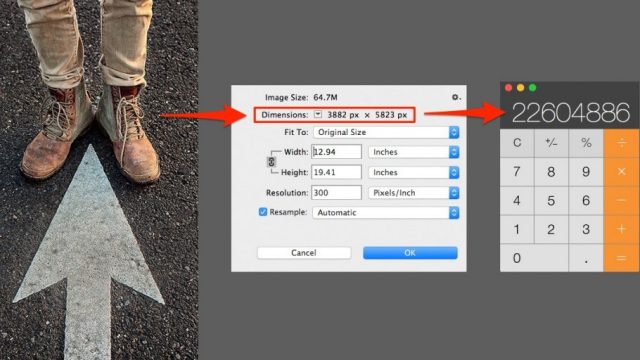Viewport: 640px width, 360px height.
Task: Open the Image Size gear settings menu
Action: [456, 97]
